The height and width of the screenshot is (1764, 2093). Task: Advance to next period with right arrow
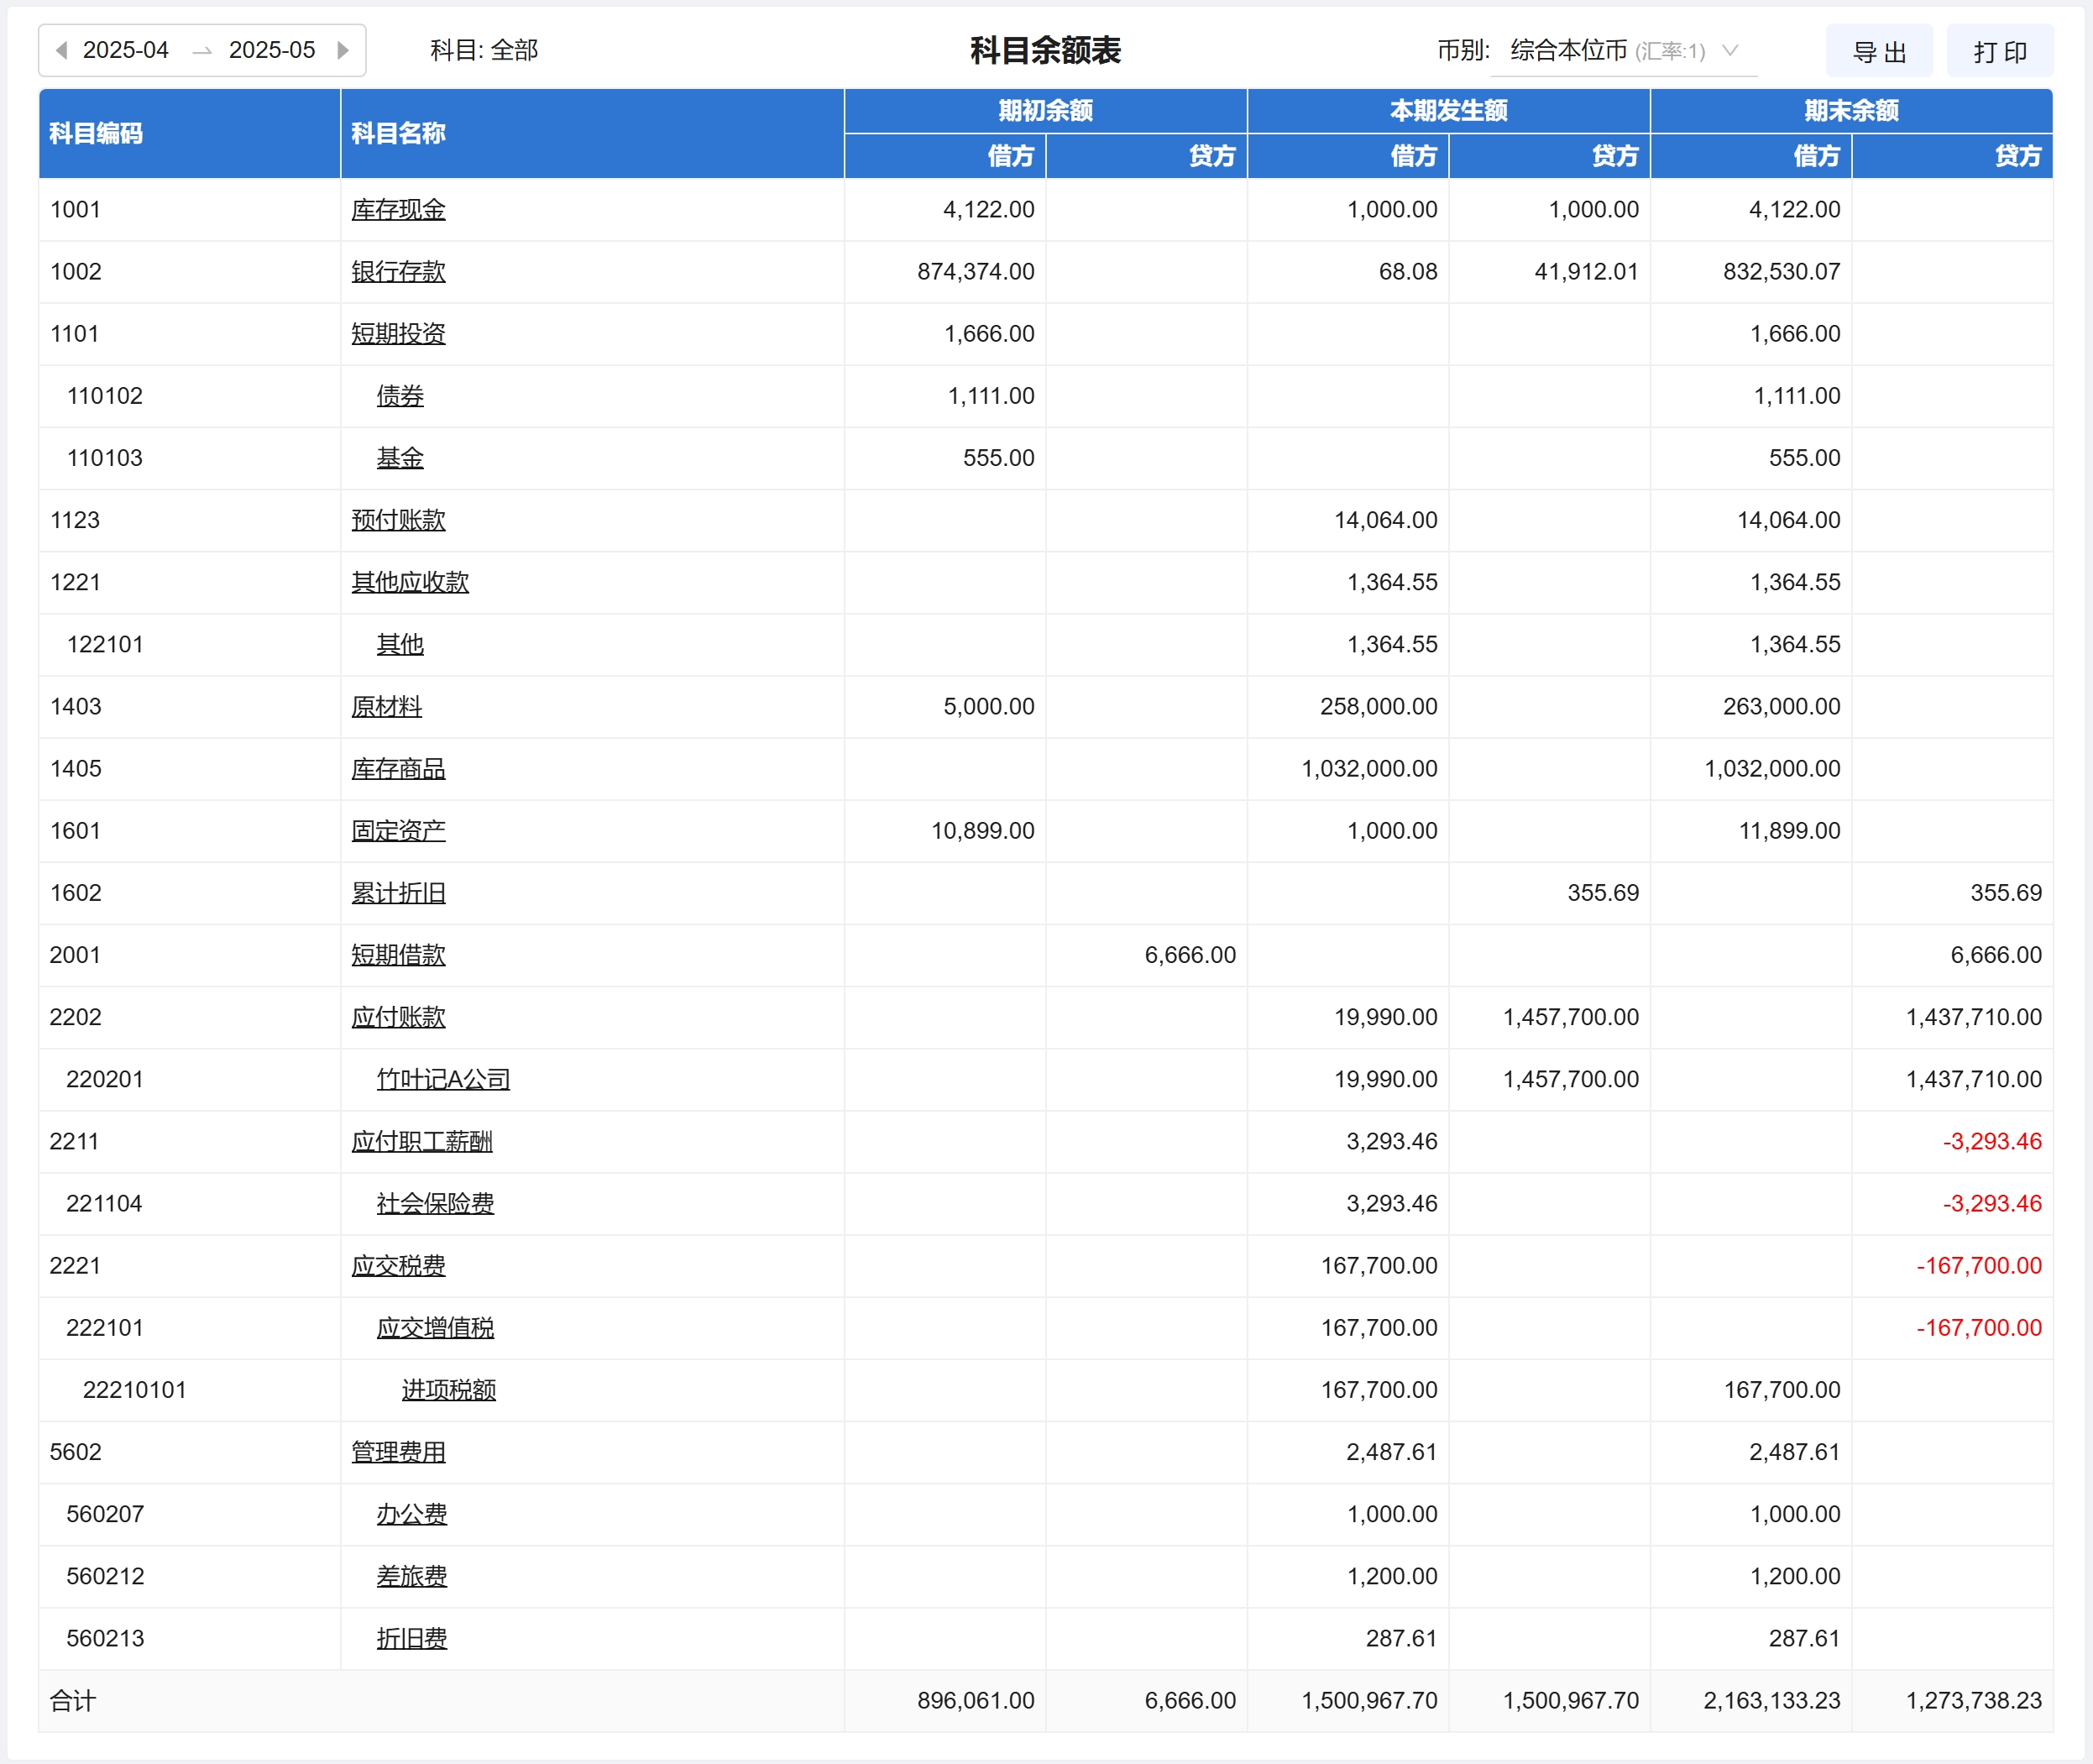pos(343,50)
